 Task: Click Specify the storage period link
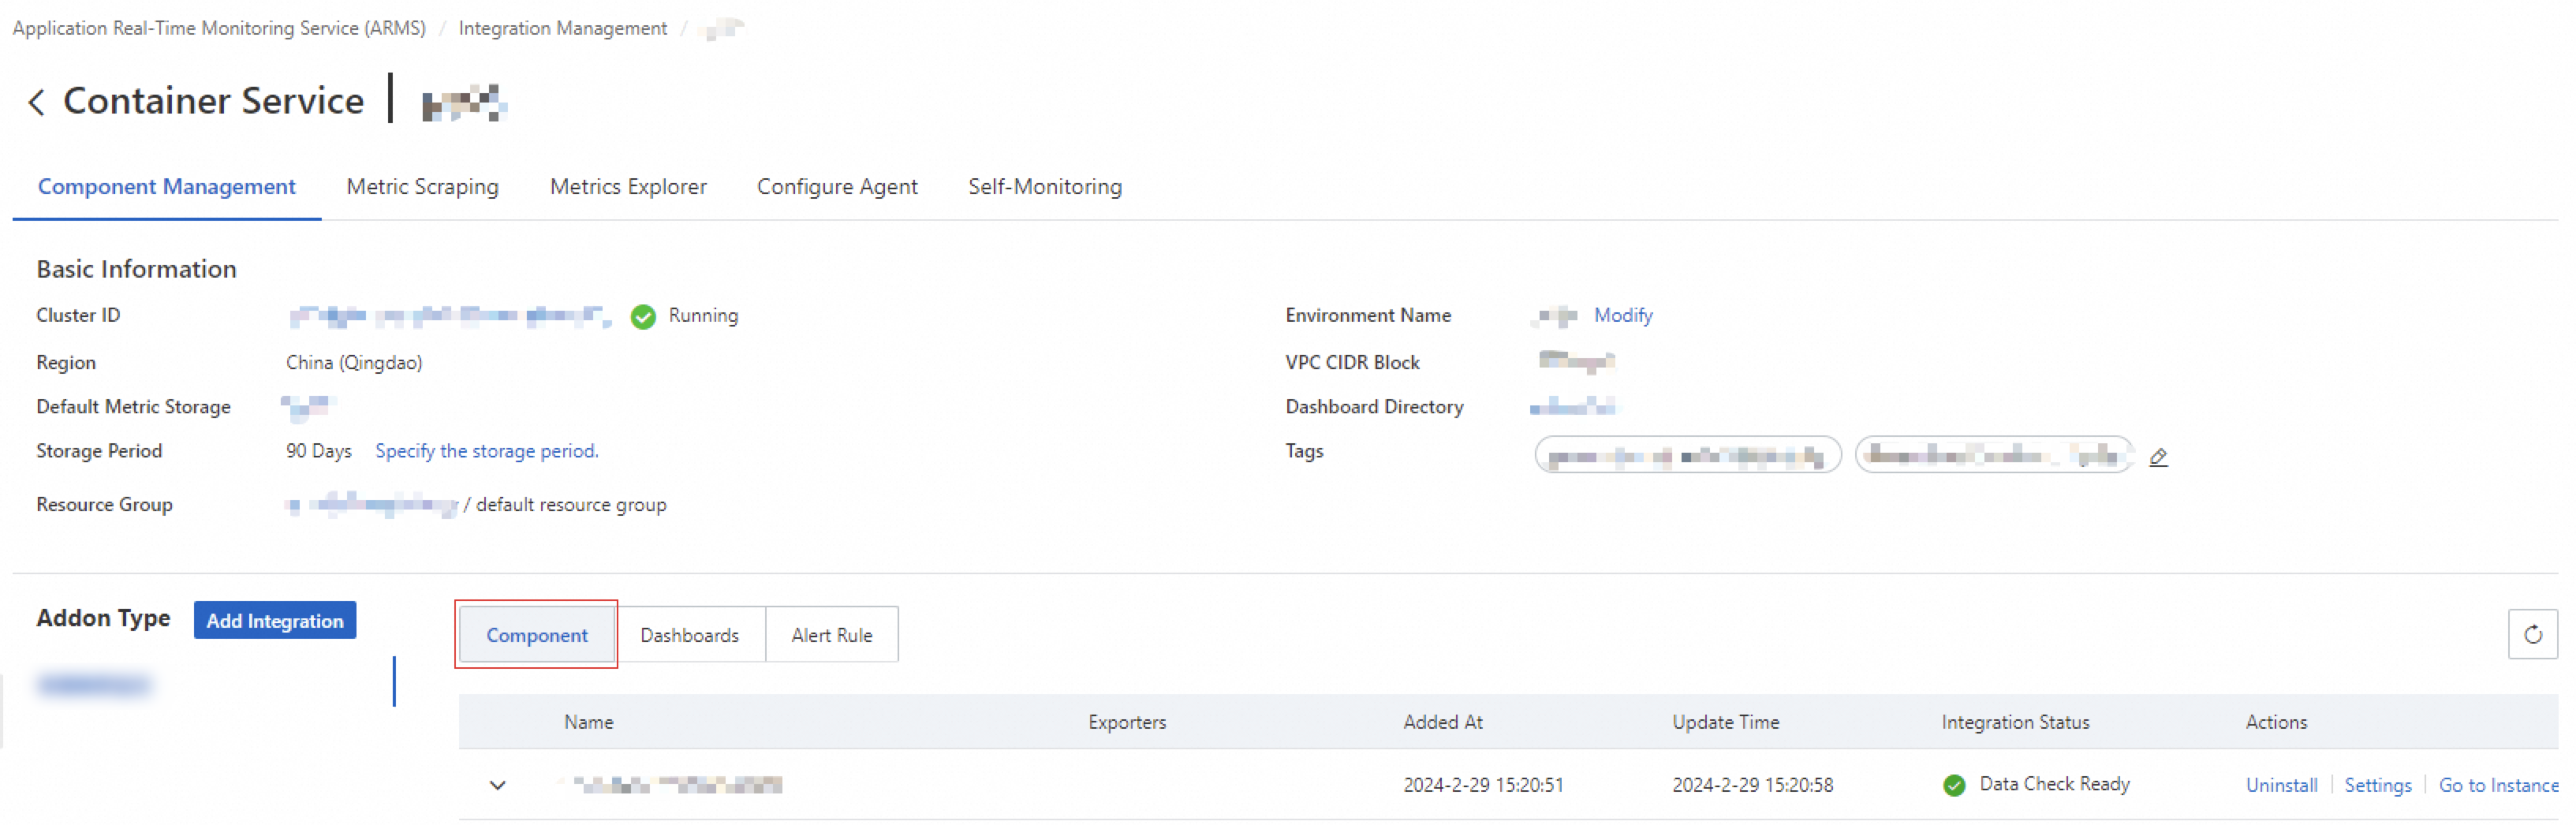487,451
